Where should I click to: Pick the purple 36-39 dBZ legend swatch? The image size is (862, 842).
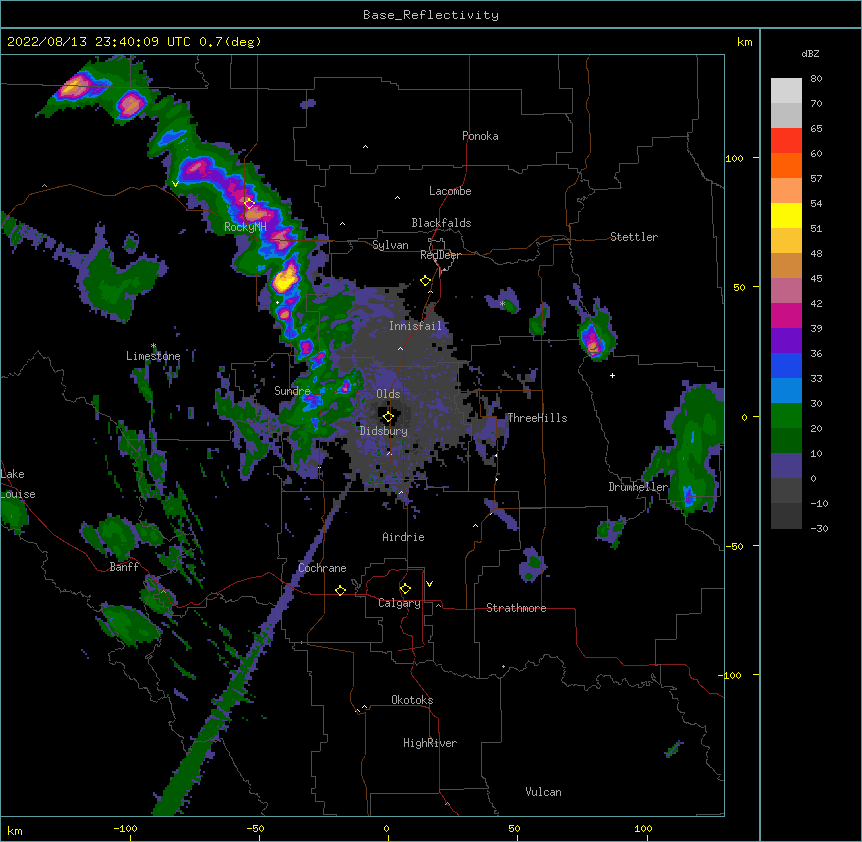[x=786, y=341]
